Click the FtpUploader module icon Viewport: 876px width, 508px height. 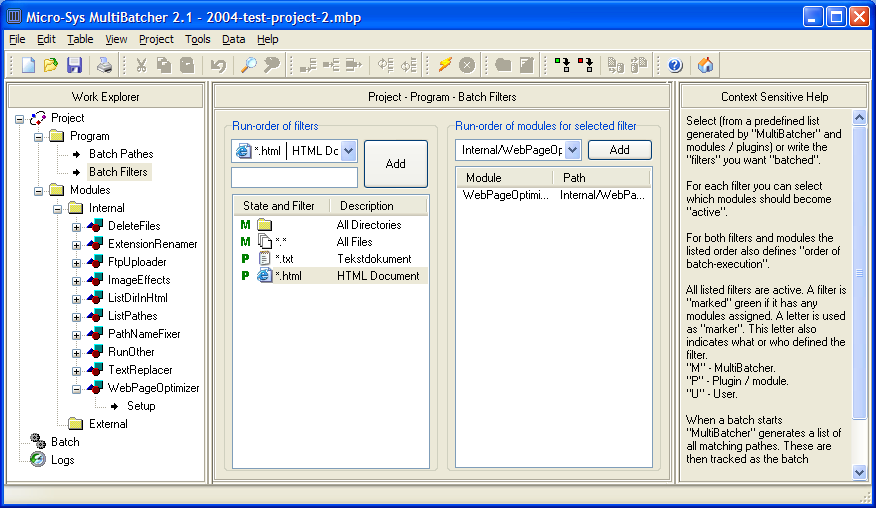tap(95, 262)
